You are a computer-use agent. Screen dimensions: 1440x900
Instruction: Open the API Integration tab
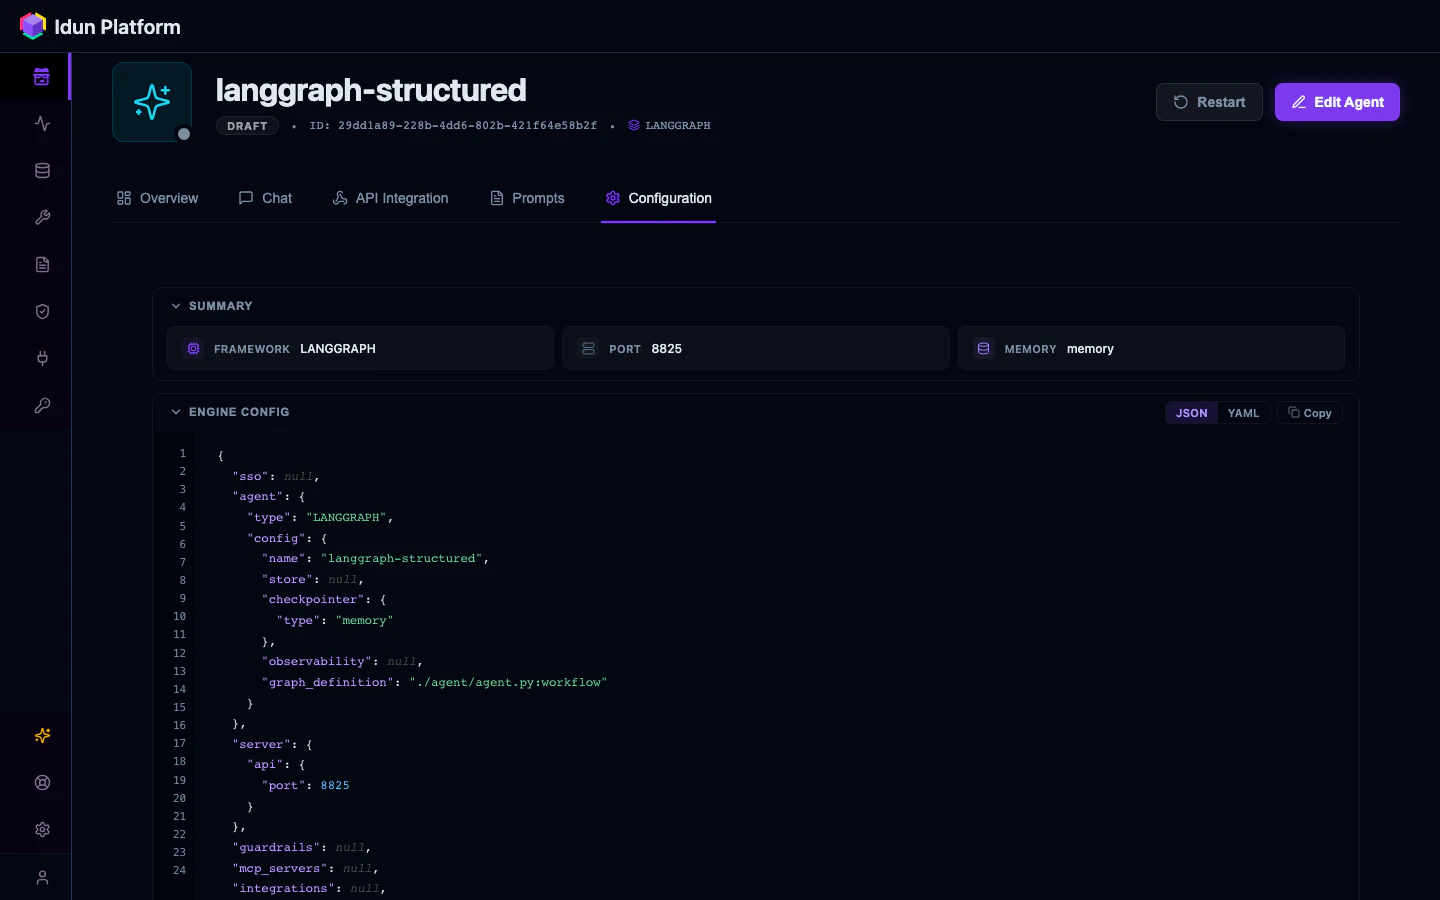tap(390, 198)
